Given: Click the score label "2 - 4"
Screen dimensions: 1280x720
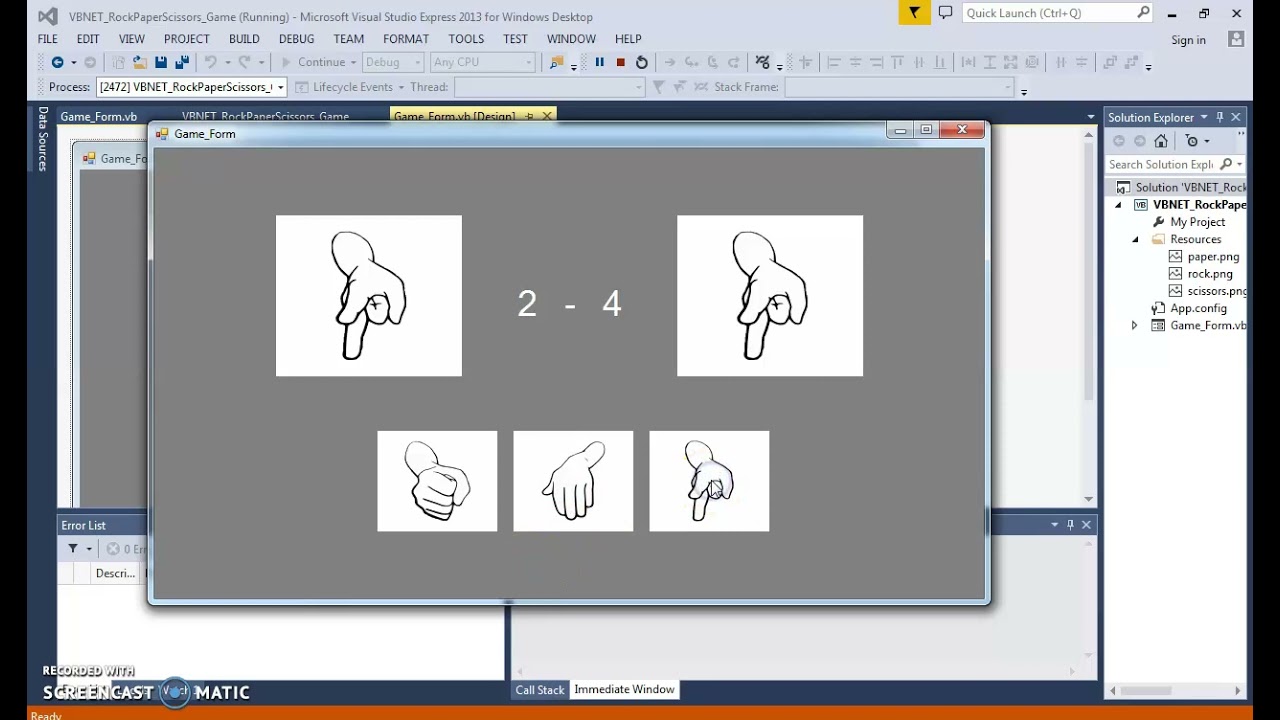Looking at the screenshot, I should click(x=569, y=304).
